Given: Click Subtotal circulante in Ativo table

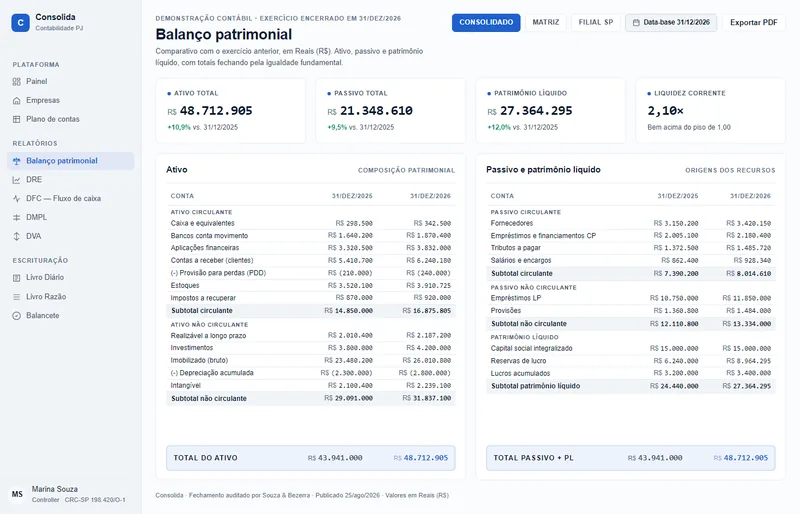Looking at the screenshot, I should pyautogui.click(x=311, y=311).
